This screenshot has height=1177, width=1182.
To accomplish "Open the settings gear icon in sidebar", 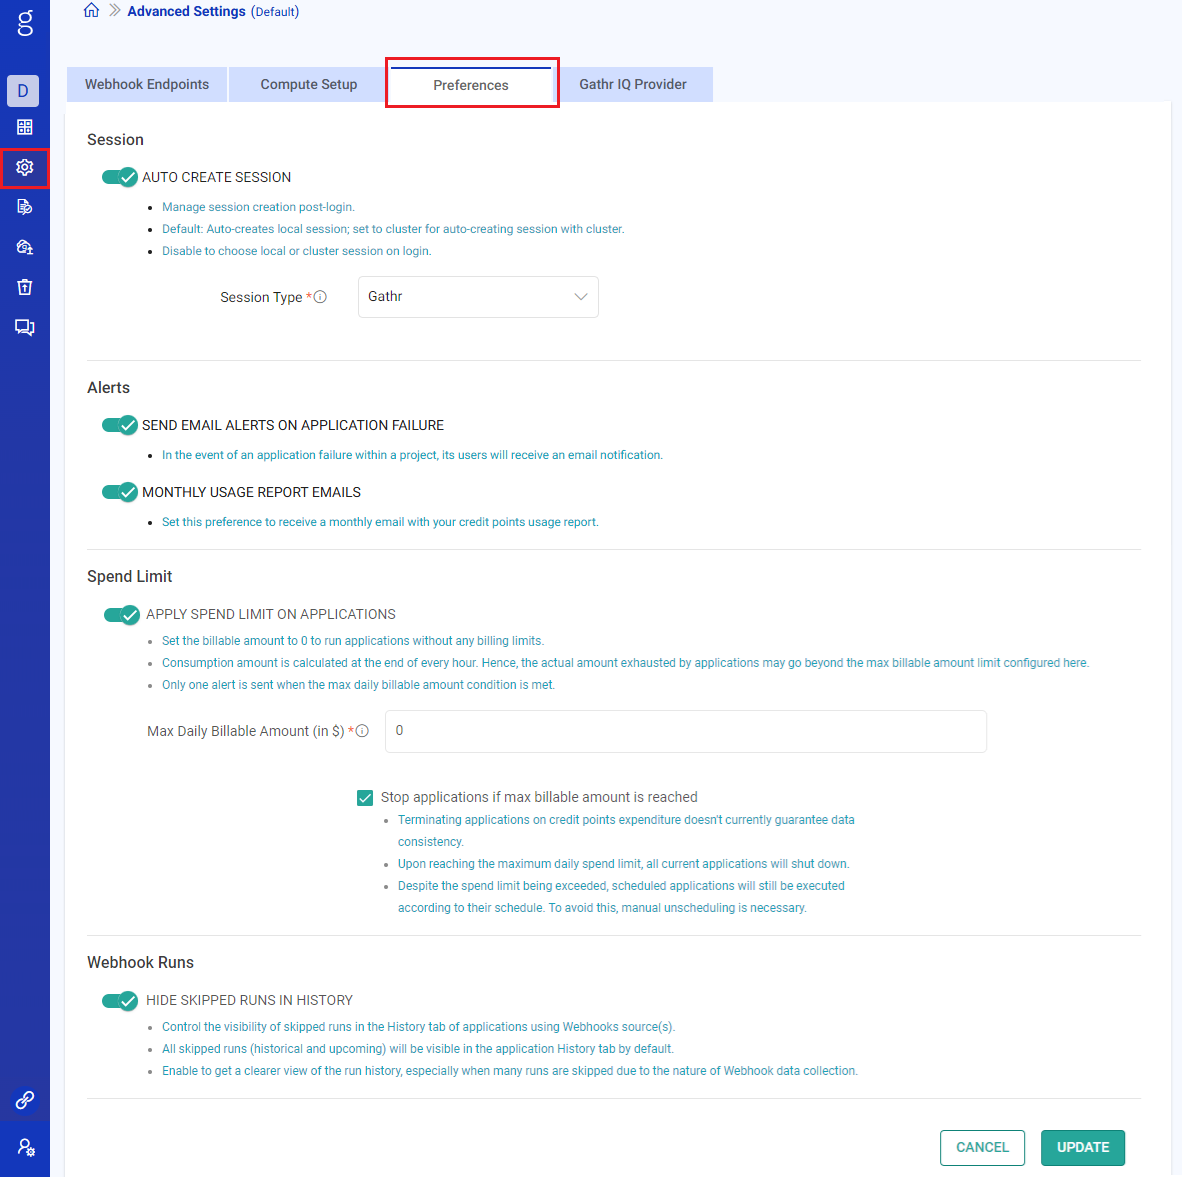I will click(x=25, y=167).
